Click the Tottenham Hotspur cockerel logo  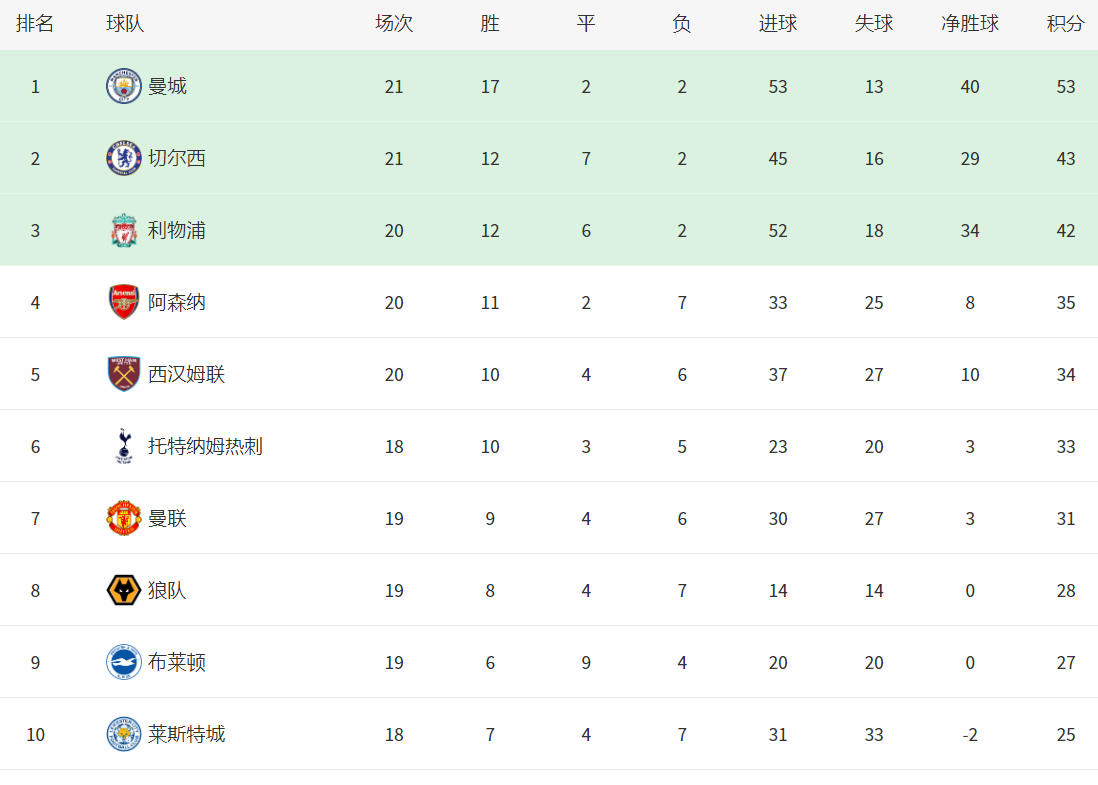(124, 446)
